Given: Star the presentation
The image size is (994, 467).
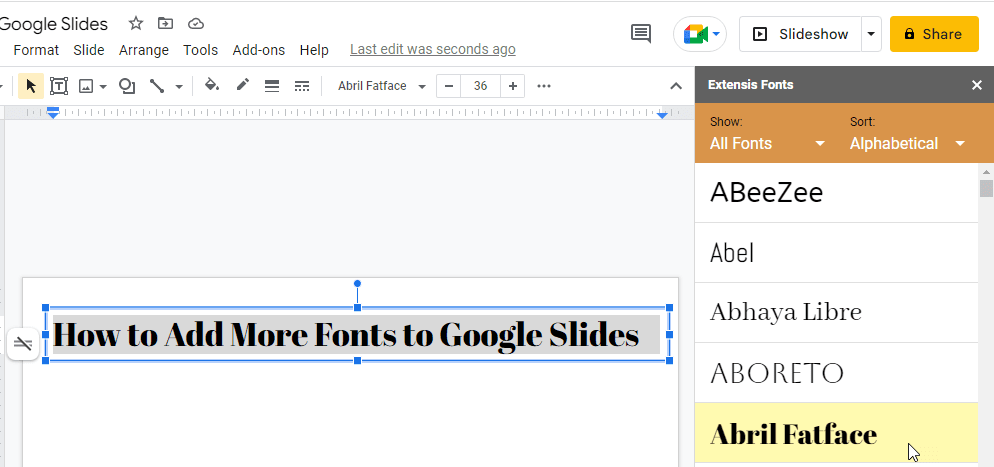Looking at the screenshot, I should (x=136, y=23).
